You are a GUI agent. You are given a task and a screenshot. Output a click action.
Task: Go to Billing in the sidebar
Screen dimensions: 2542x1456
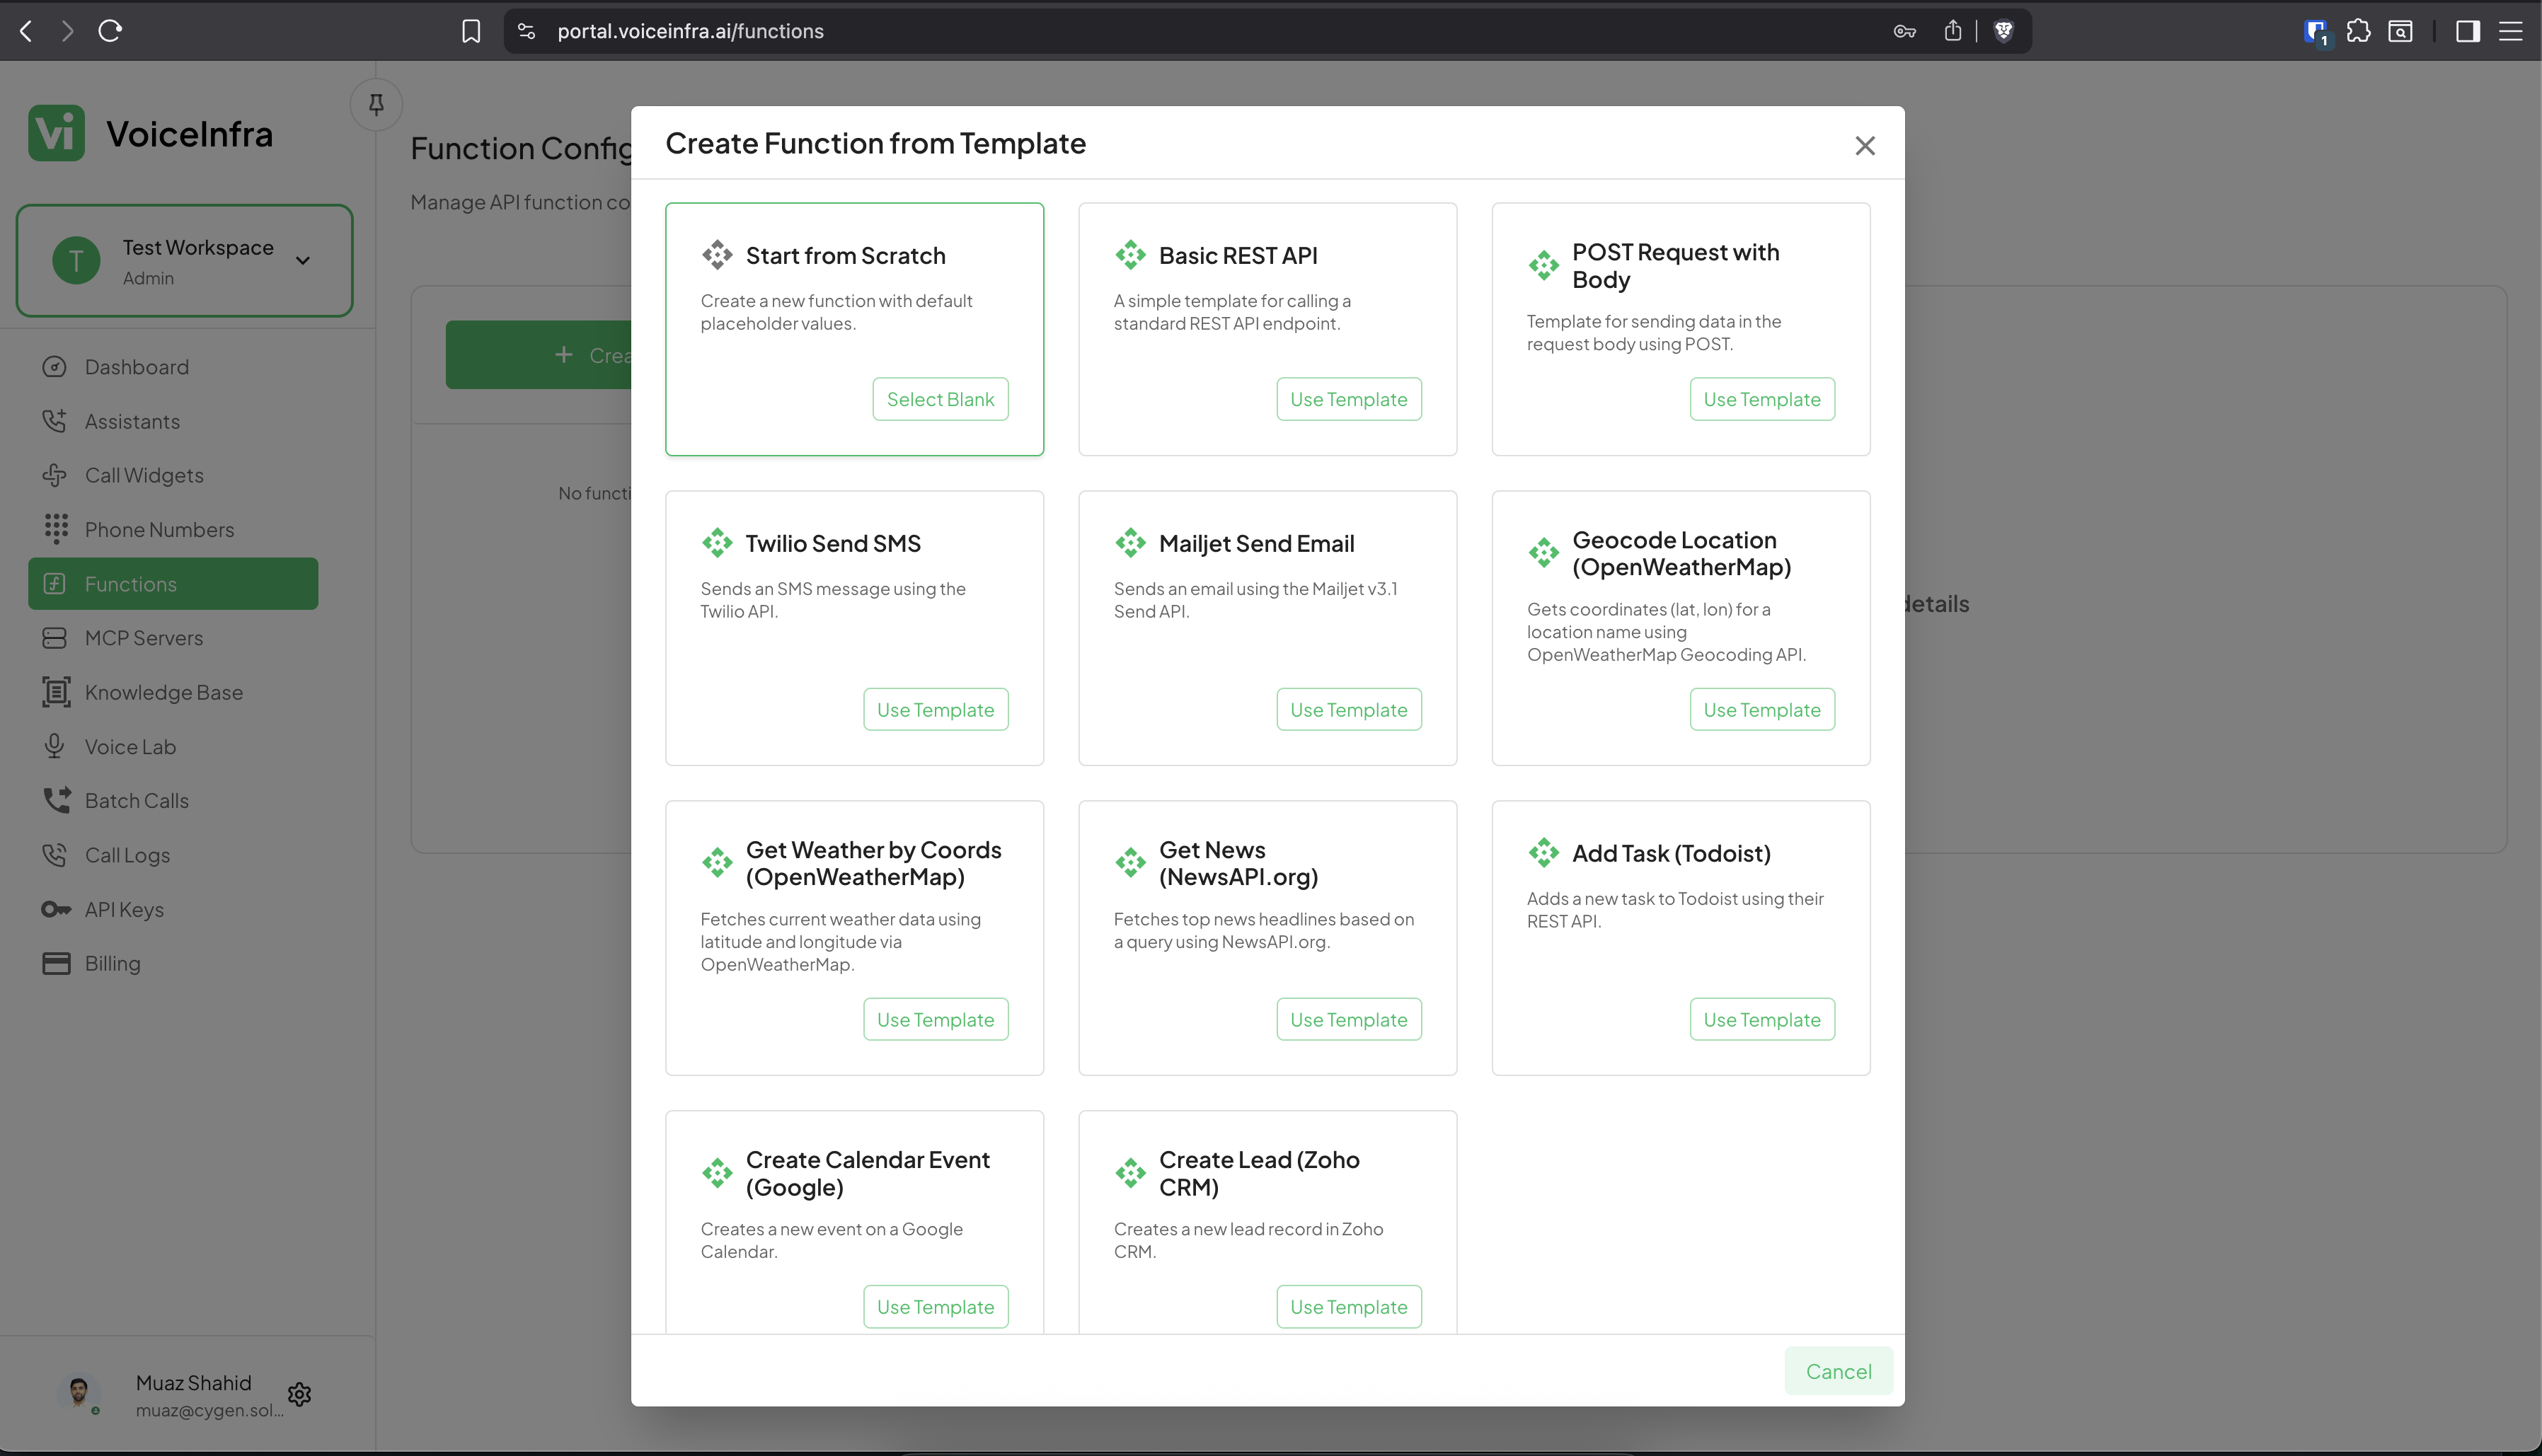[x=173, y=963]
